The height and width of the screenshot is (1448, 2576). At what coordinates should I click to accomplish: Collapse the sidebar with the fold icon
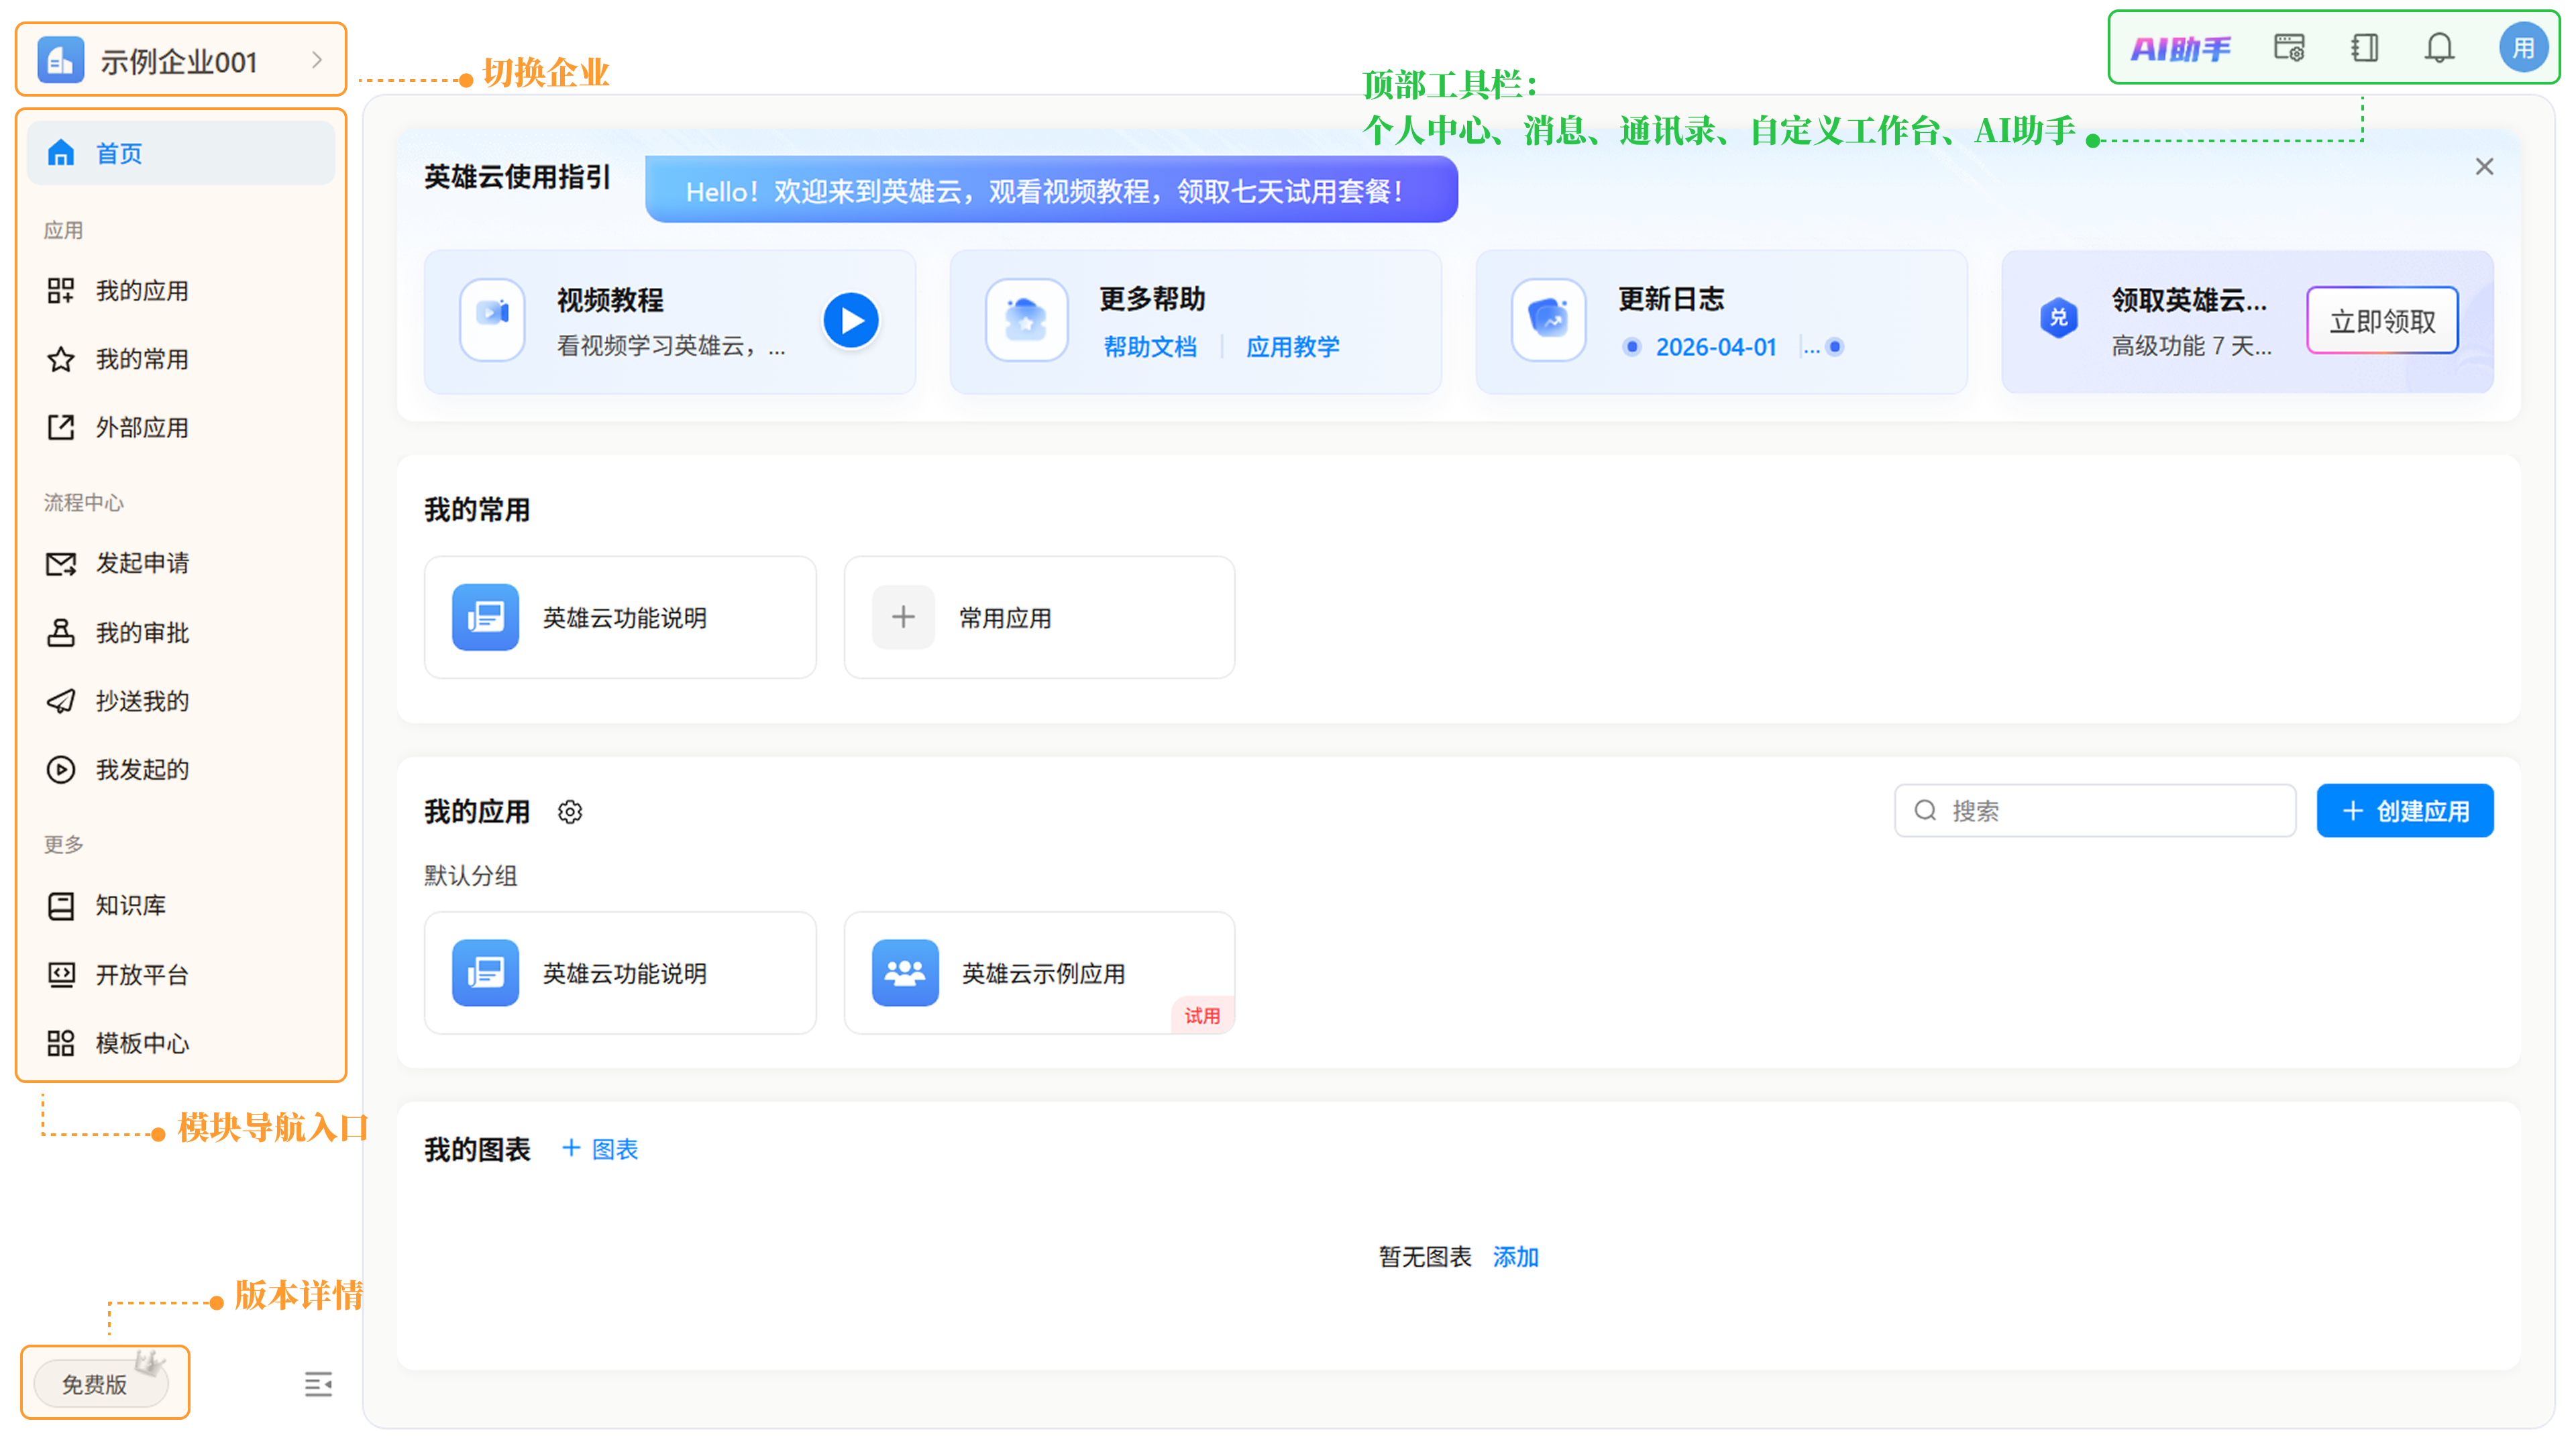pyautogui.click(x=318, y=1384)
